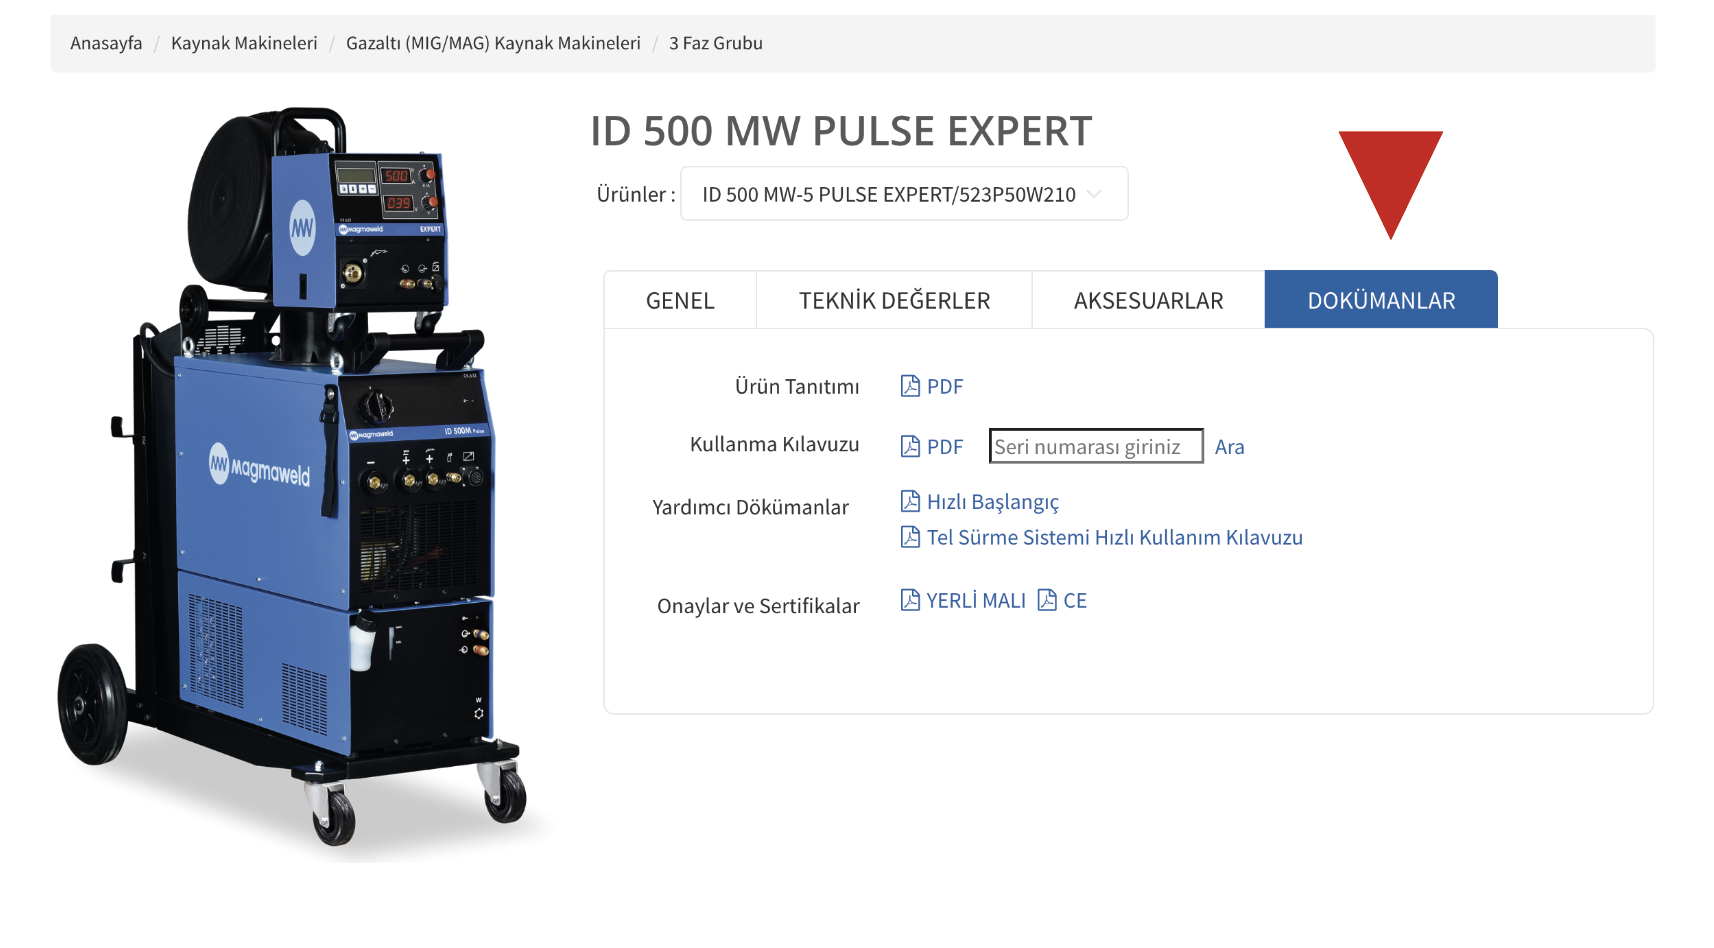Open the CE certificate link
This screenshot has height=948, width=1714.
pos(1075,601)
